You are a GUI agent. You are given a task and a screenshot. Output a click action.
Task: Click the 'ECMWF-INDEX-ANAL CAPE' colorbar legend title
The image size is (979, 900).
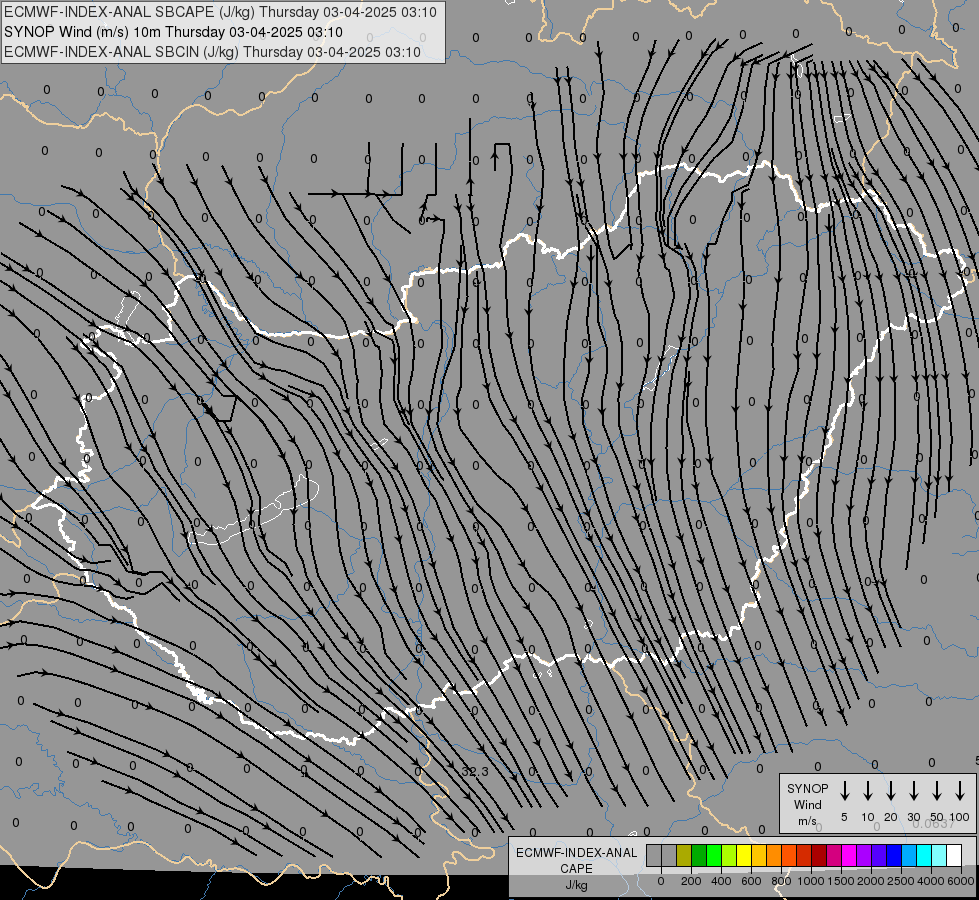coord(576,860)
